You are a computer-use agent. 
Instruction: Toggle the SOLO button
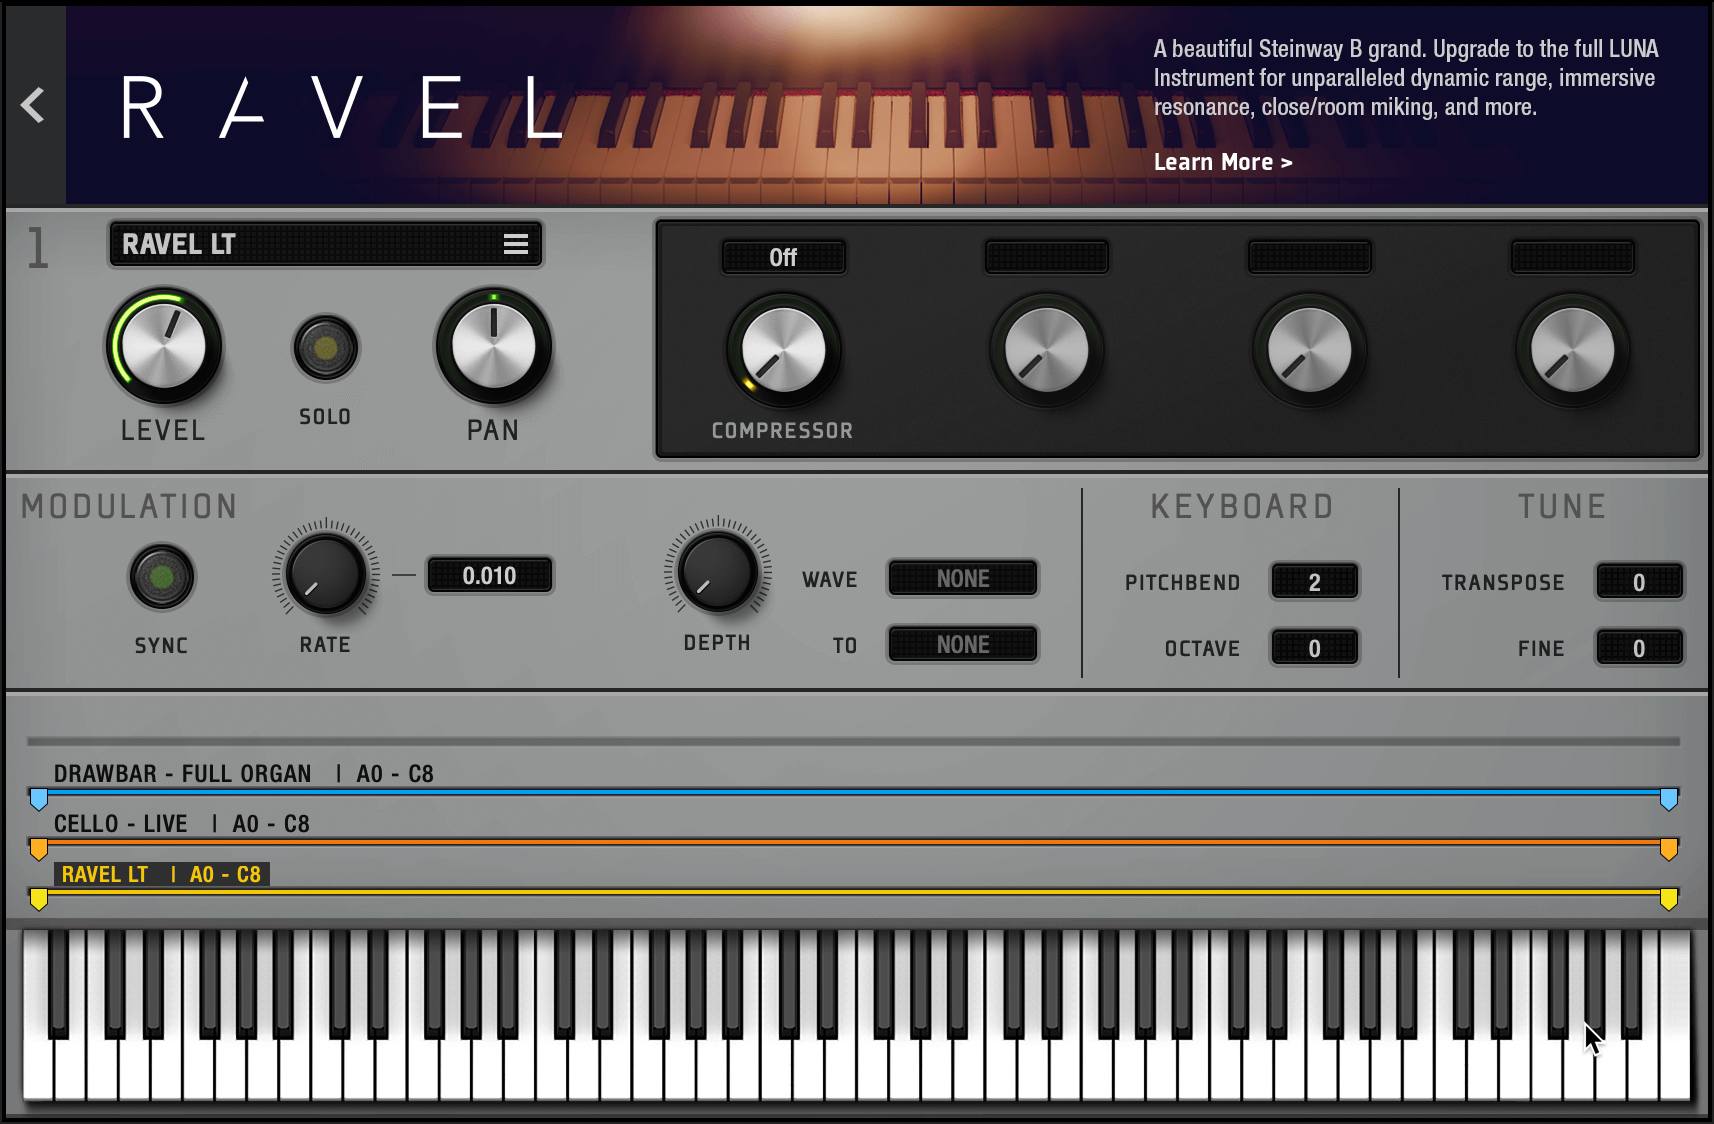pos(325,349)
